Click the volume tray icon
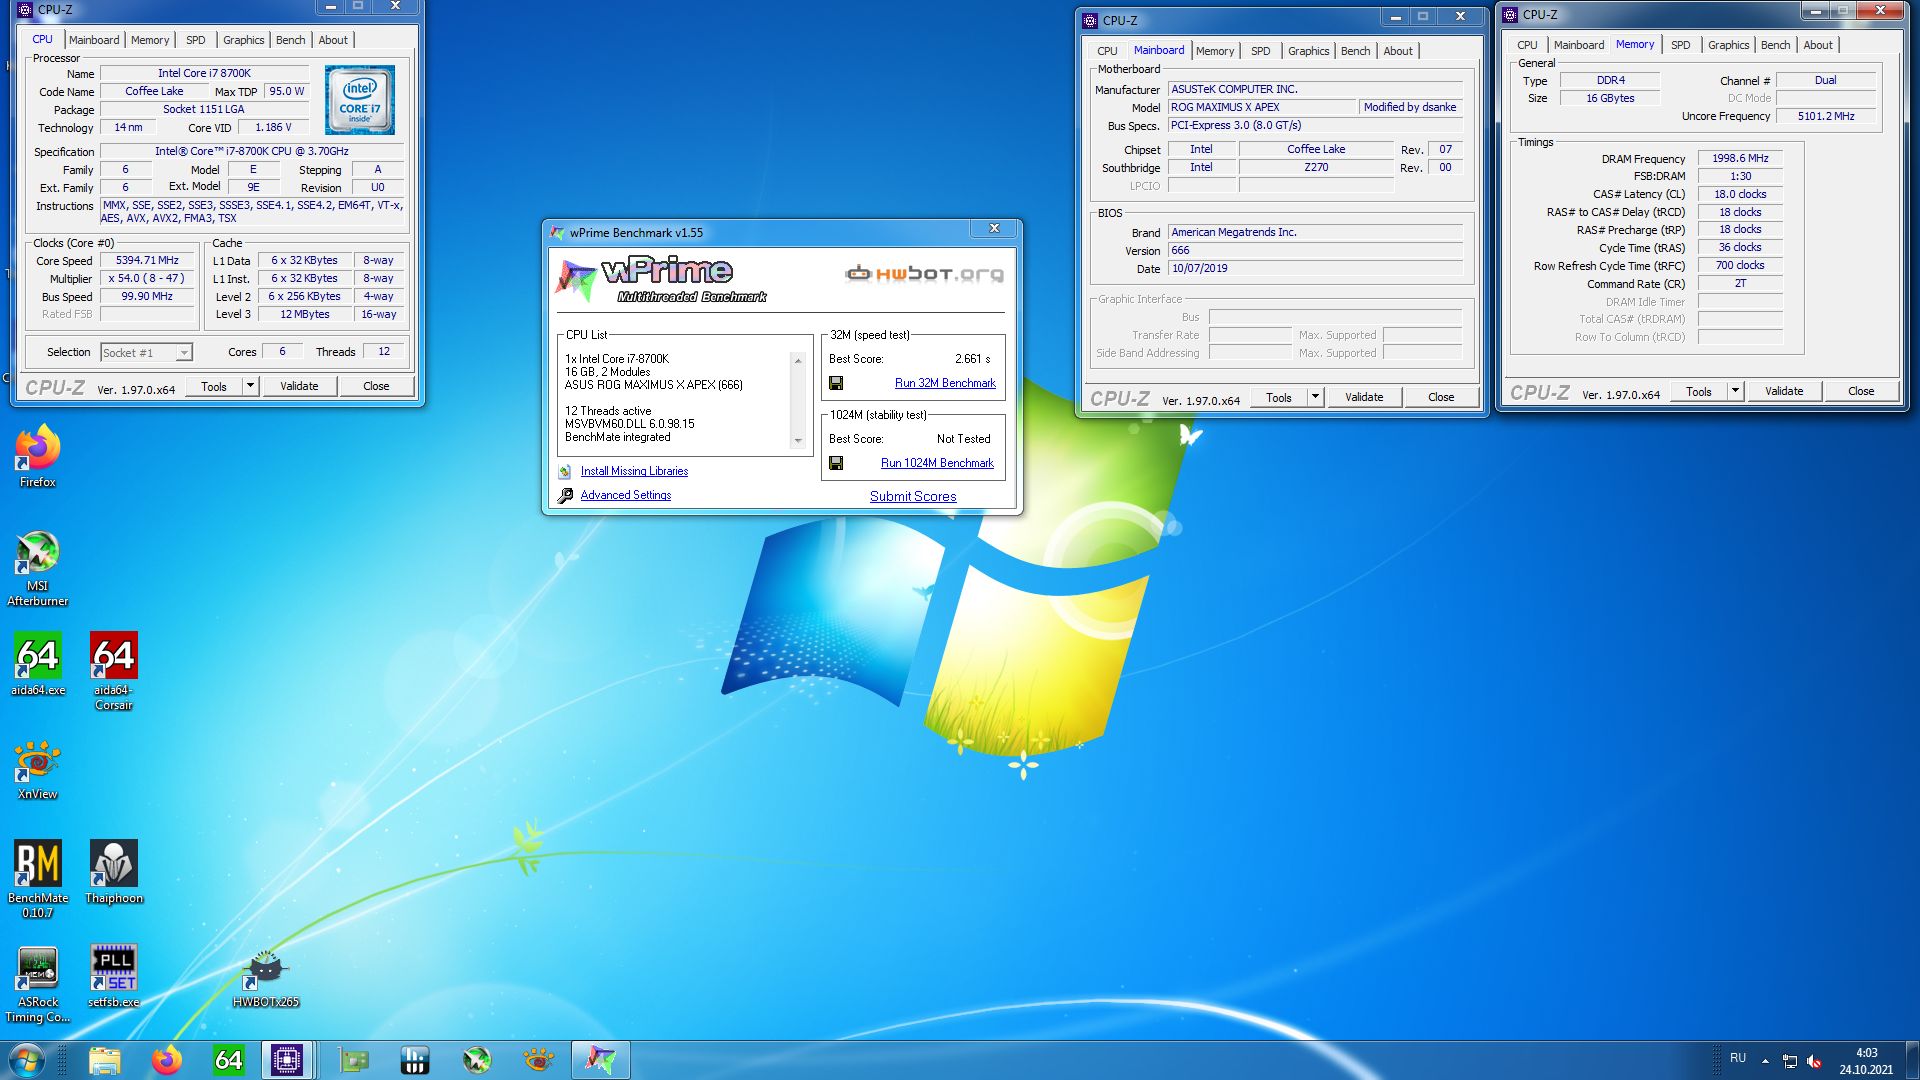This screenshot has height=1080, width=1920. tap(1814, 1061)
